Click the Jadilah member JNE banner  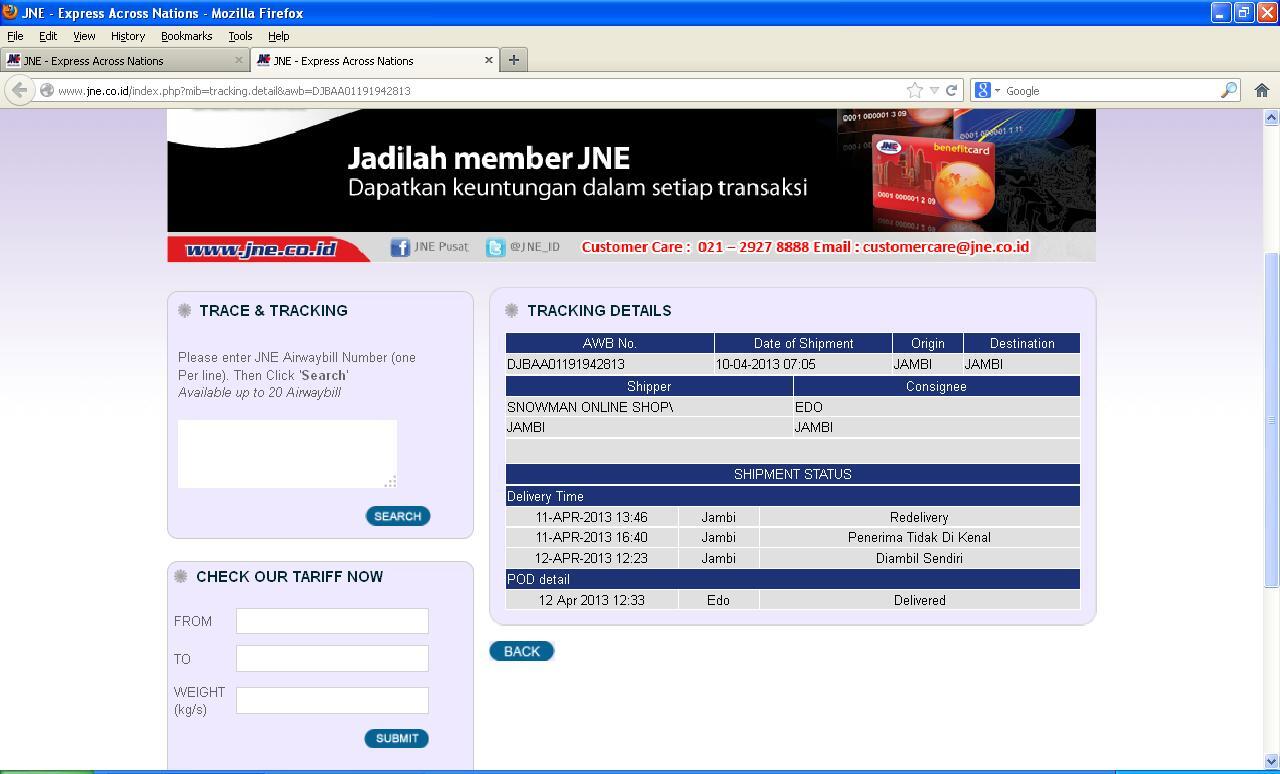pyautogui.click(x=631, y=171)
